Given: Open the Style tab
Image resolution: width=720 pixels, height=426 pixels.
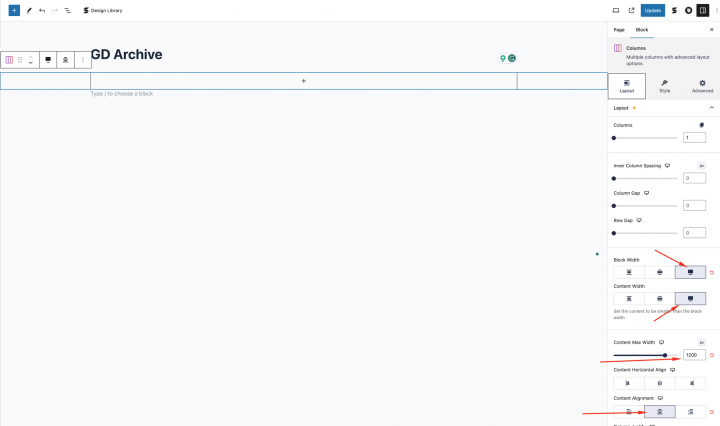Looking at the screenshot, I should pos(664,86).
